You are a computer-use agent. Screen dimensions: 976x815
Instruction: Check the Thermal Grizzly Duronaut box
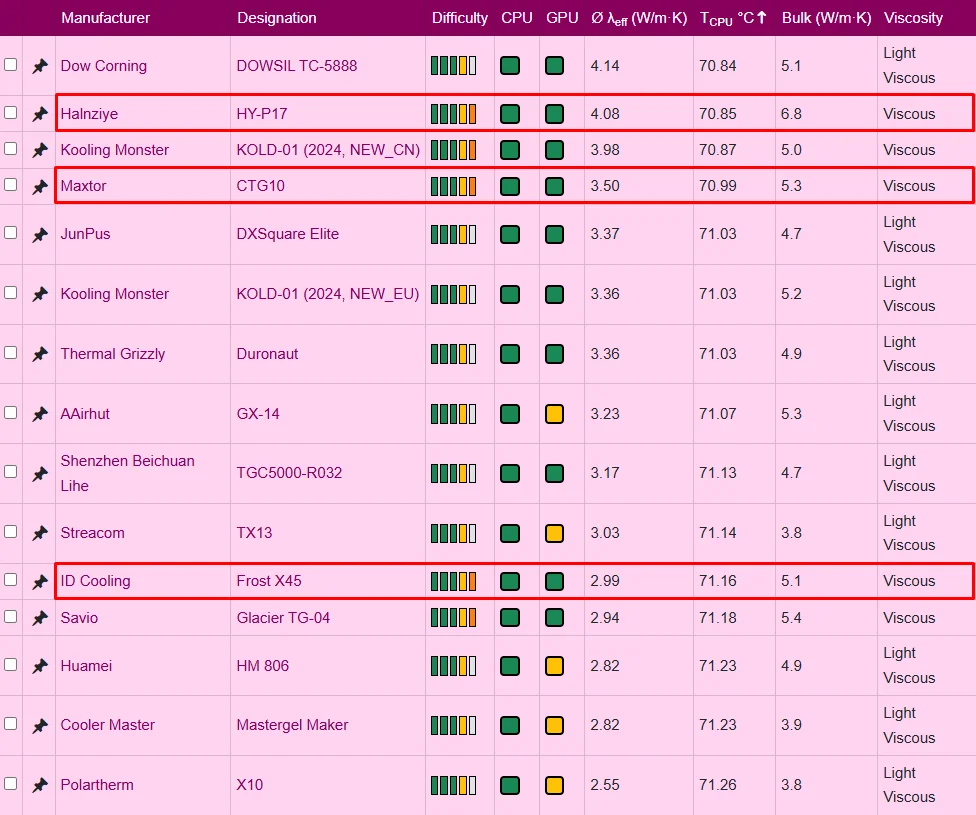[x=11, y=352]
